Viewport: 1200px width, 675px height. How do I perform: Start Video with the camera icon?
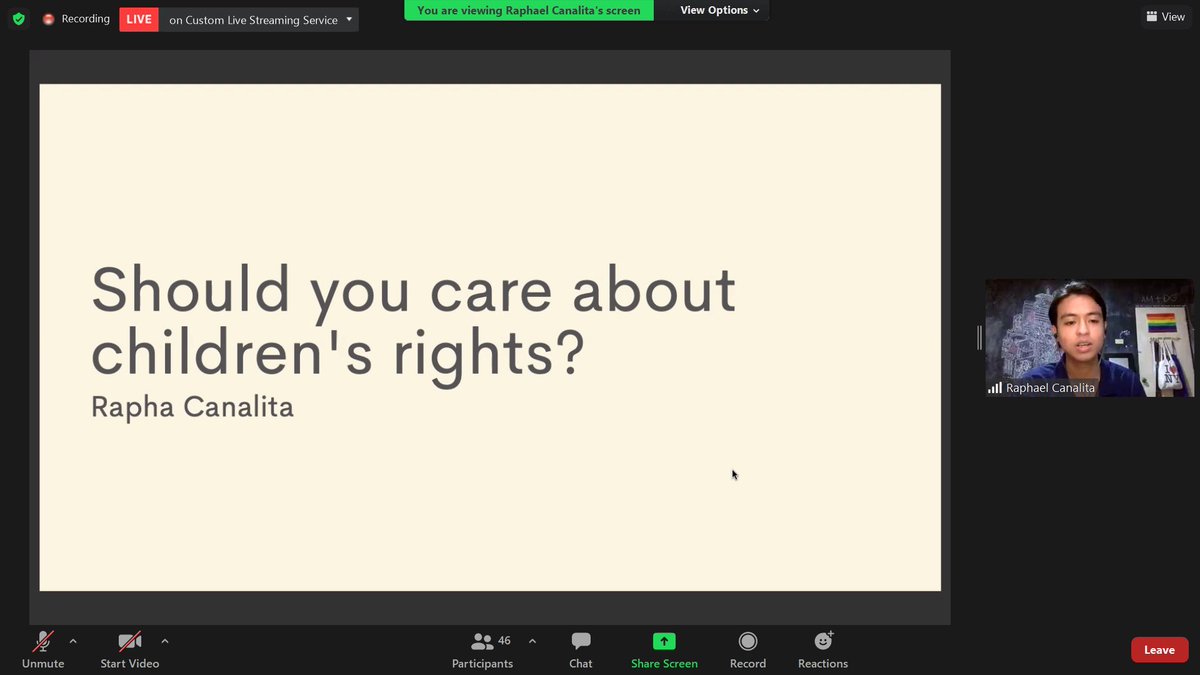pos(129,650)
